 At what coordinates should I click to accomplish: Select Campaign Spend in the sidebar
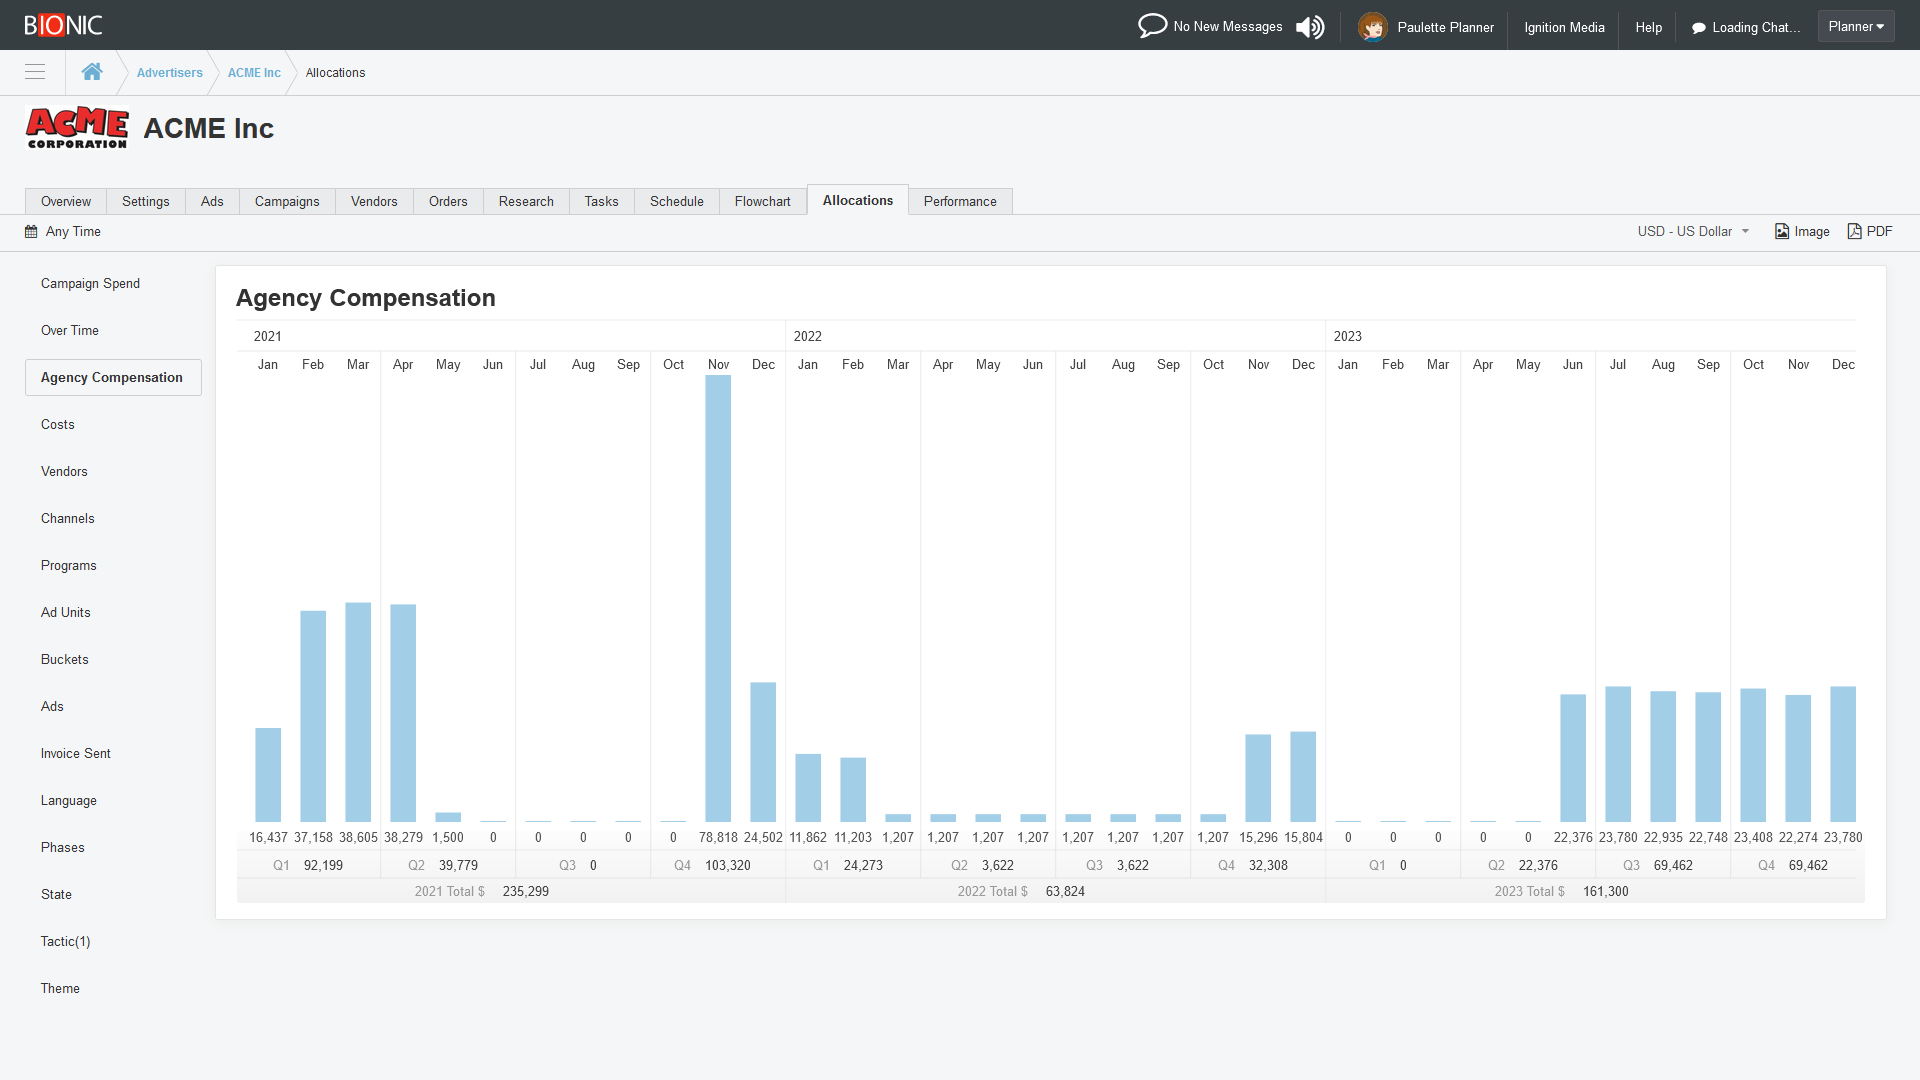tap(90, 283)
